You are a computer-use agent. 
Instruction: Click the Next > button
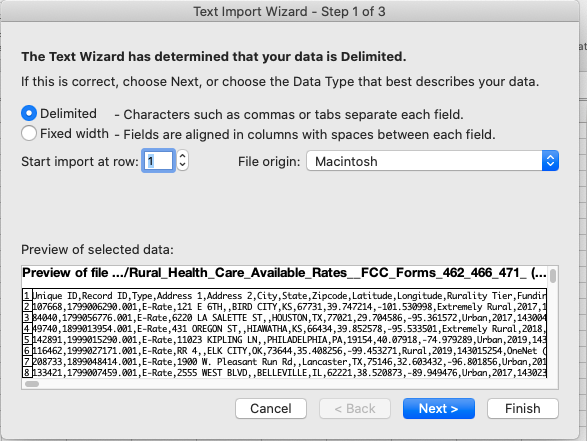(x=439, y=408)
